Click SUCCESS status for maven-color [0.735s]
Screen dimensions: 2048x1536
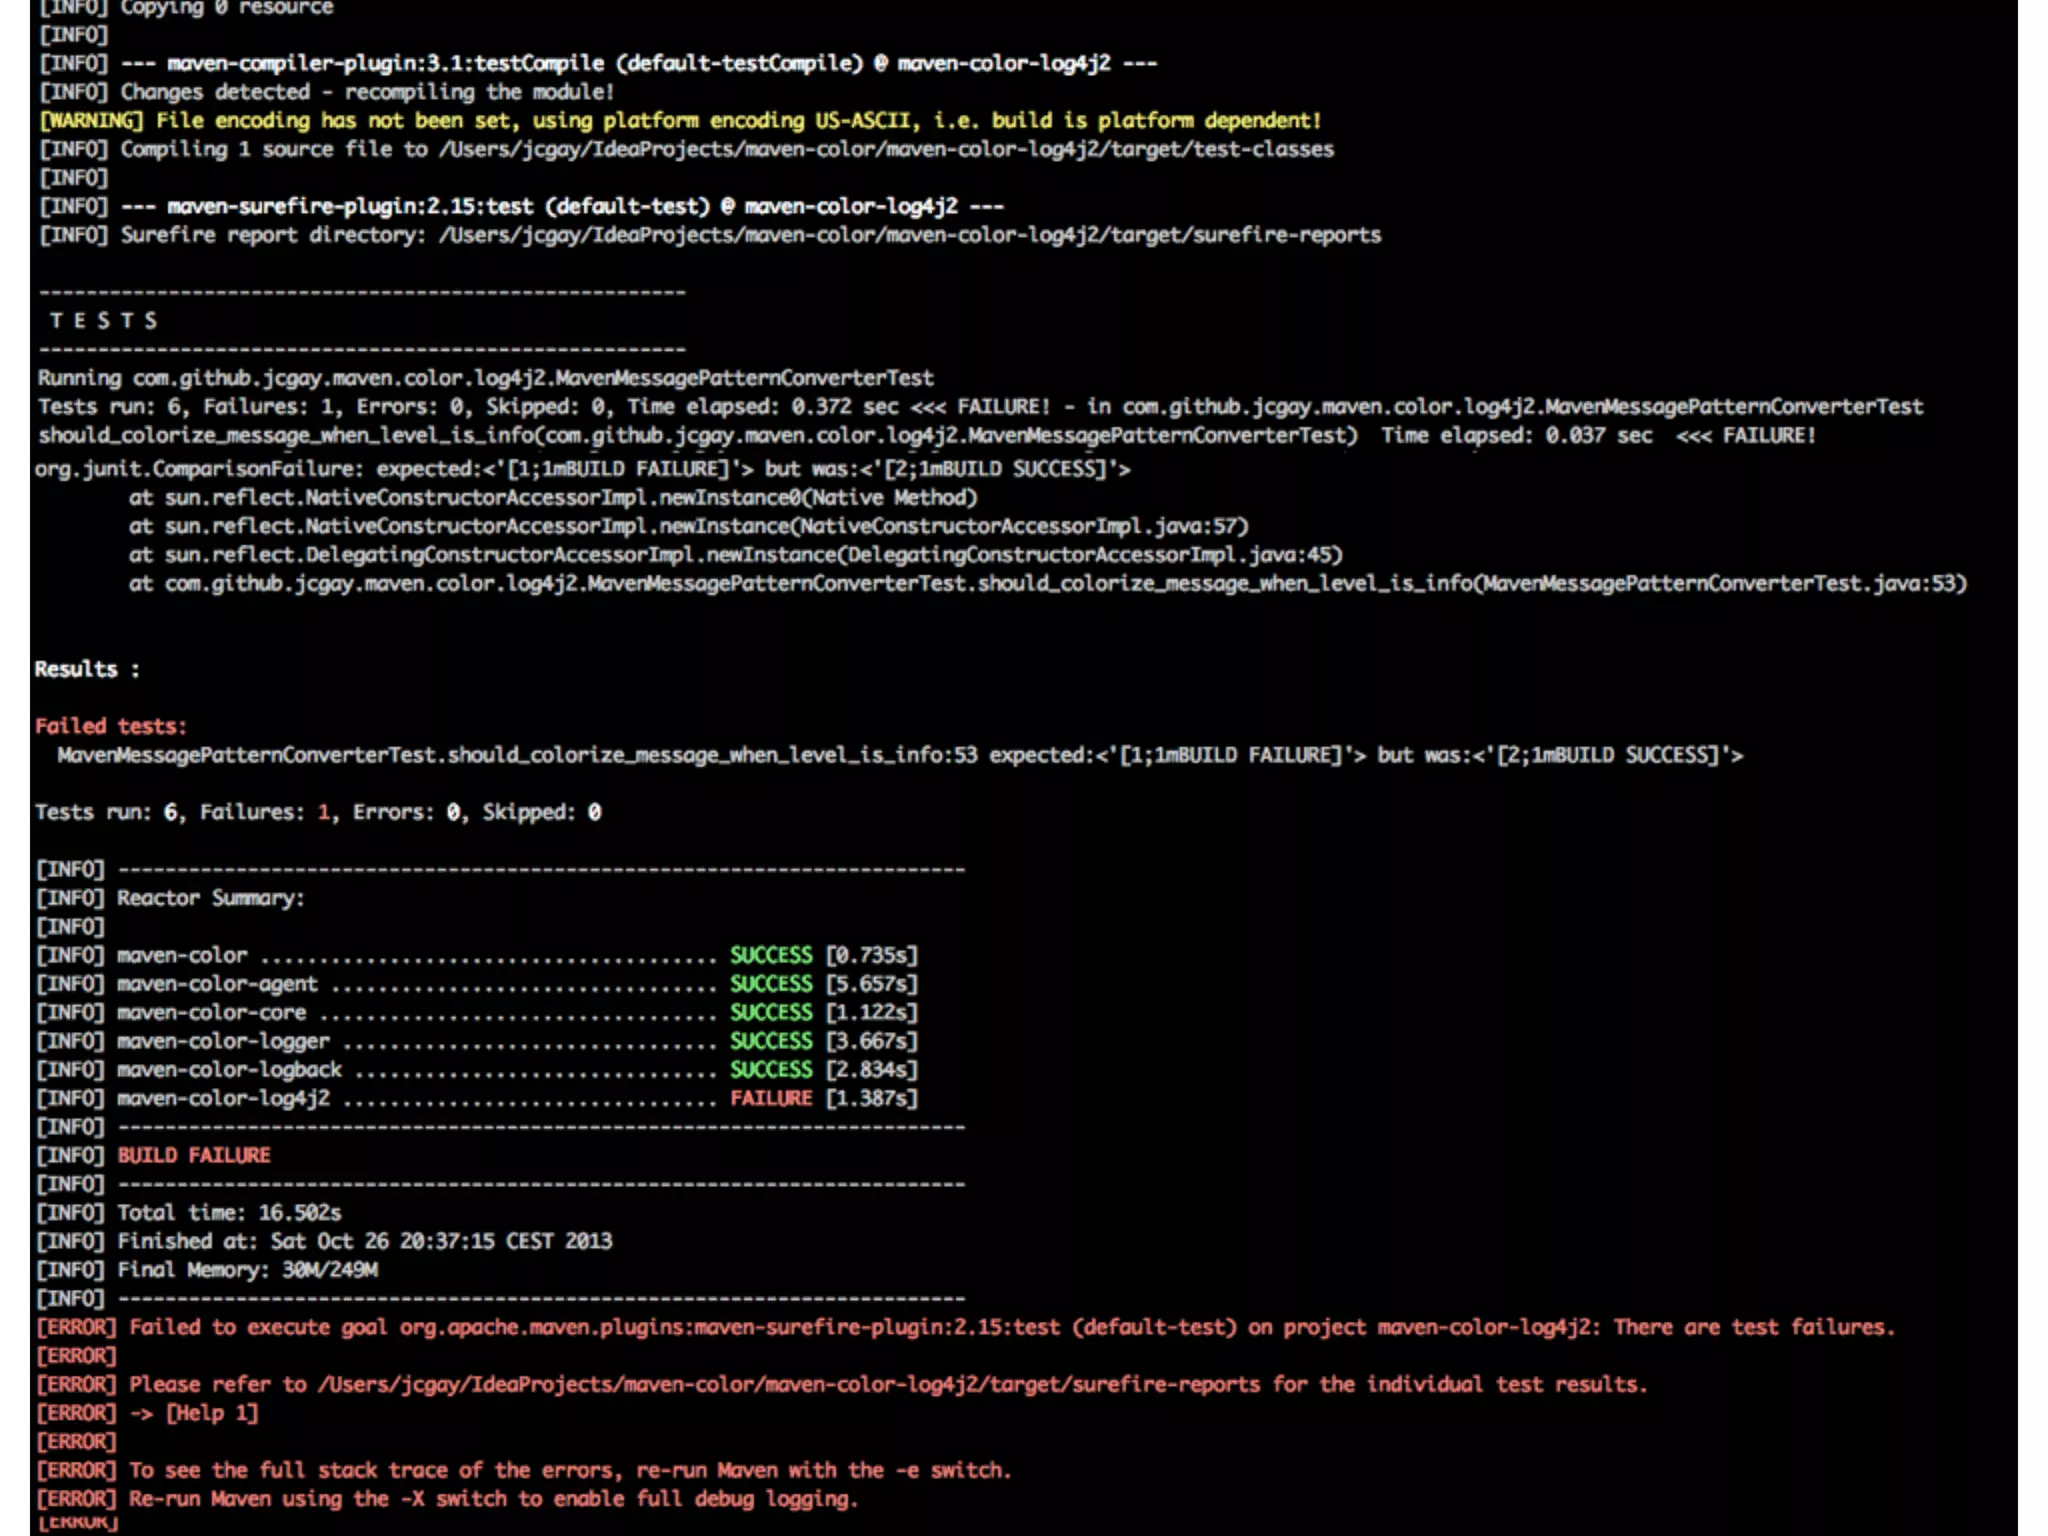771,955
